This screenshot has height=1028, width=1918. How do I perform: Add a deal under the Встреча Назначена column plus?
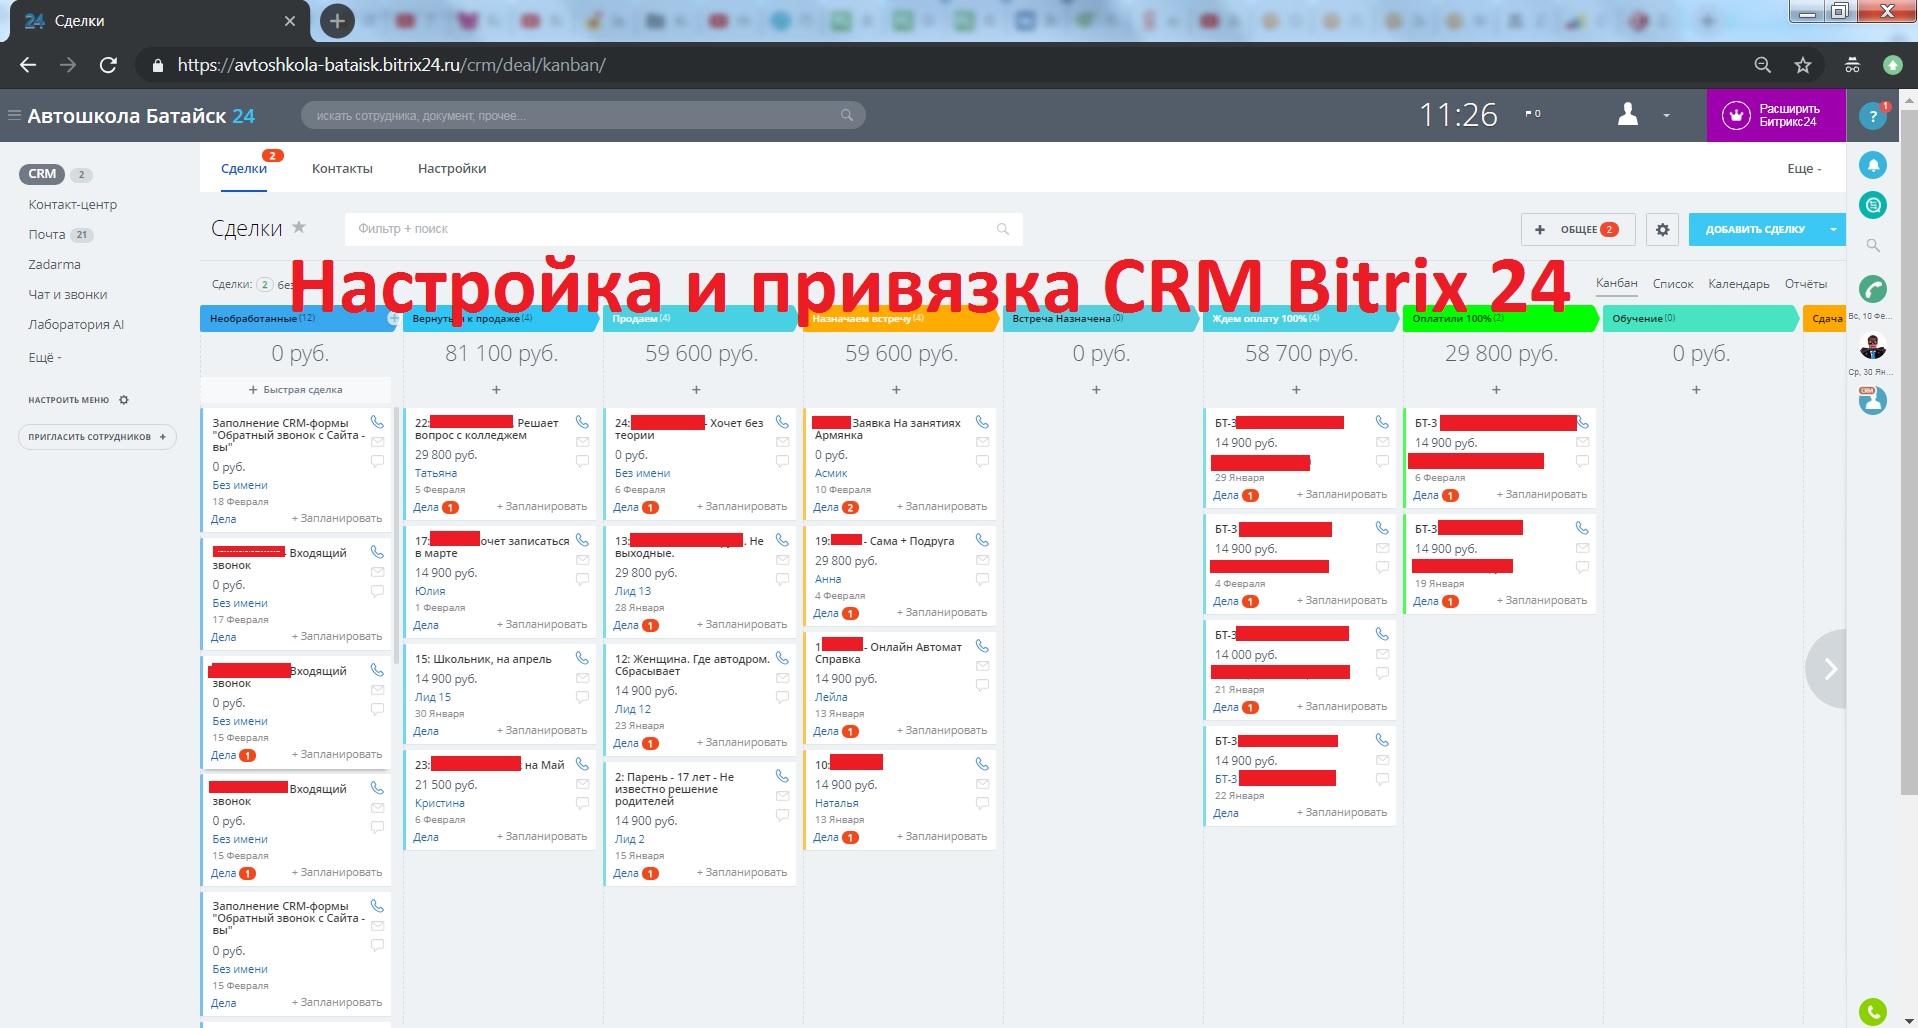point(1096,390)
